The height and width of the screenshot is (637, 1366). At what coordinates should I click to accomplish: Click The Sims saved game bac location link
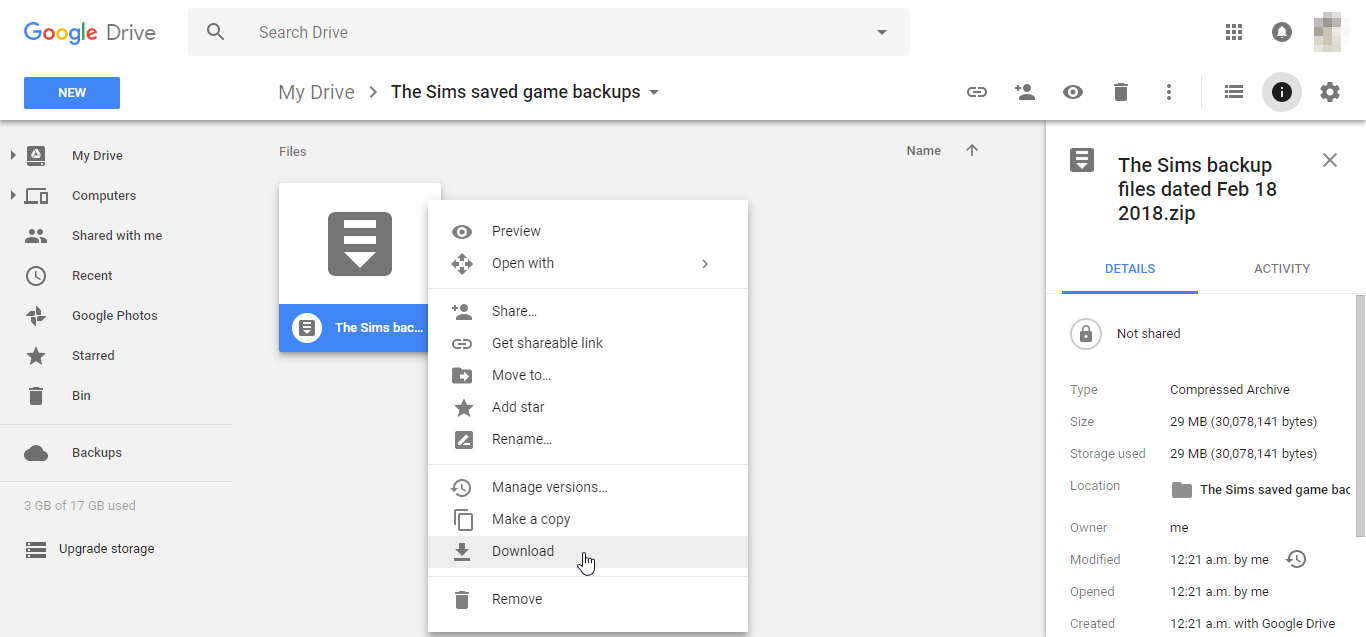click(1274, 489)
